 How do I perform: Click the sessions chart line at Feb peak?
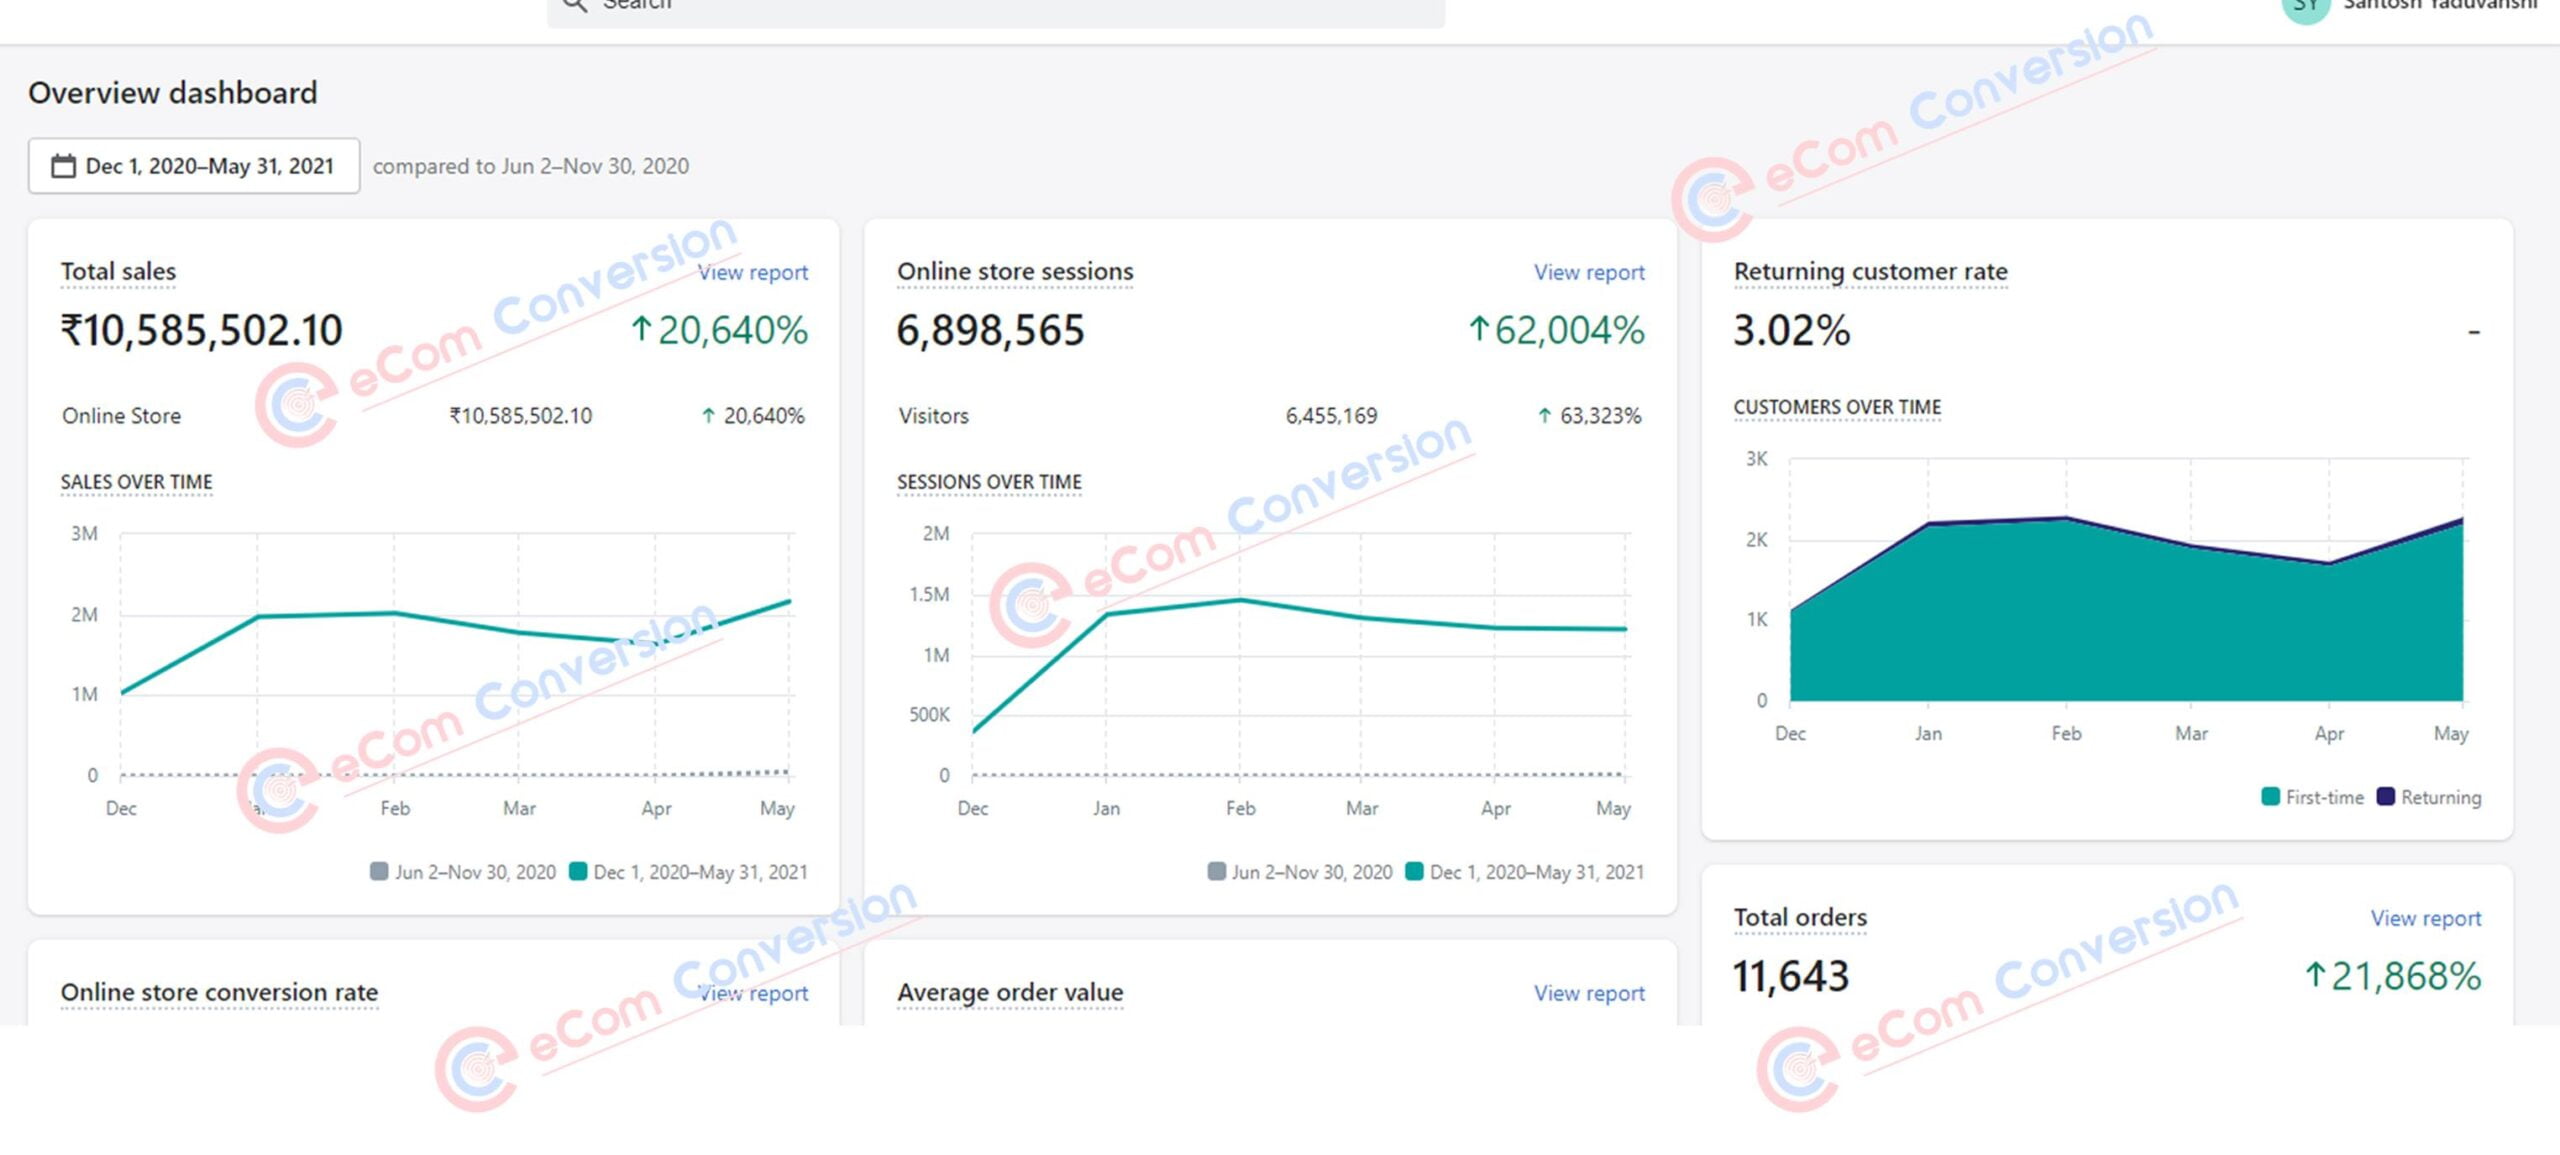point(1240,600)
